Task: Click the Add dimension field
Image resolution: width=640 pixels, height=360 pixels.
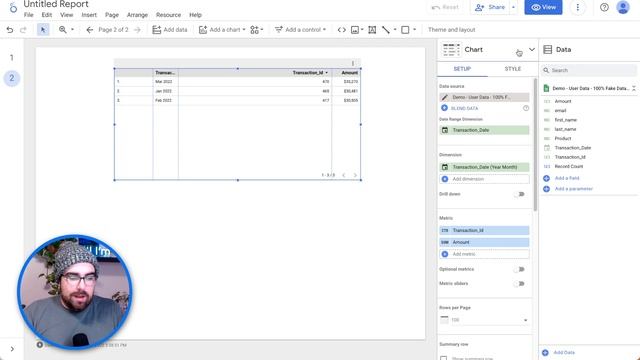Action: pyautogui.click(x=484, y=179)
